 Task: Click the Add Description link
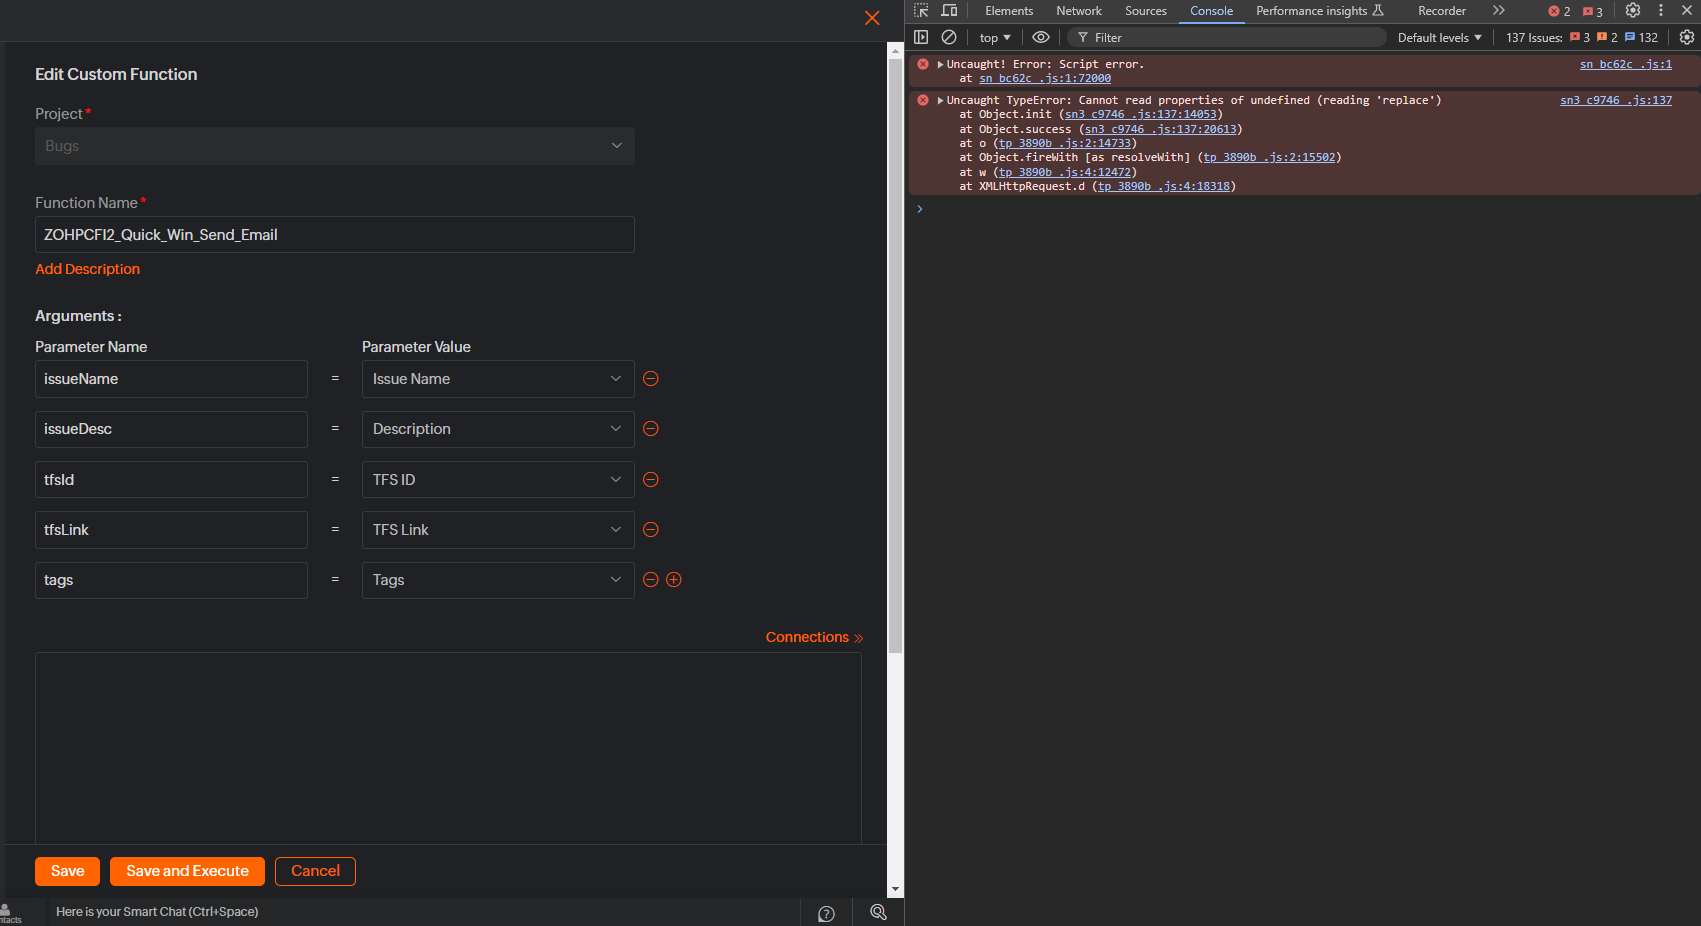coord(87,269)
